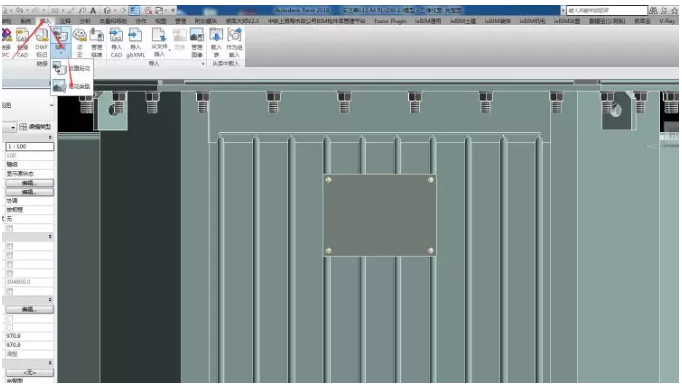This screenshot has height=385, width=682.
Task: Click the Text 'A' icon in quick access toolbar
Action: click(93, 10)
